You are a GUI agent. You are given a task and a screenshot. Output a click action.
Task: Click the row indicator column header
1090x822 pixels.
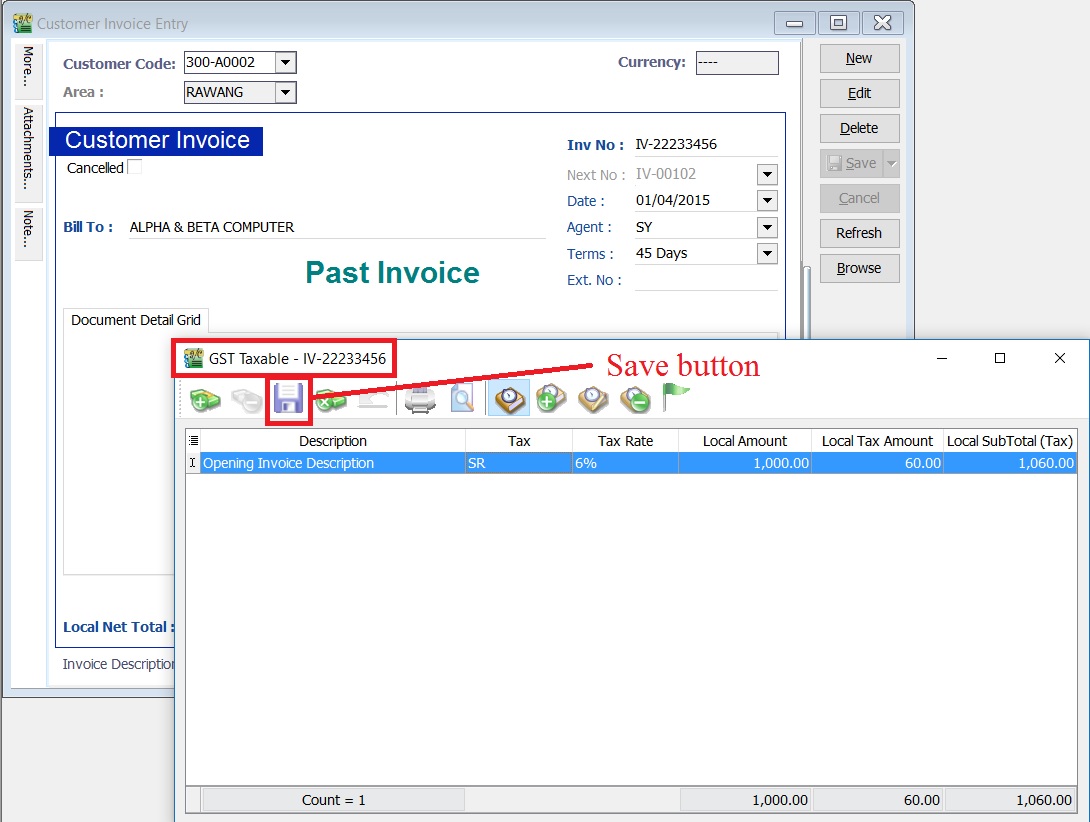190,440
